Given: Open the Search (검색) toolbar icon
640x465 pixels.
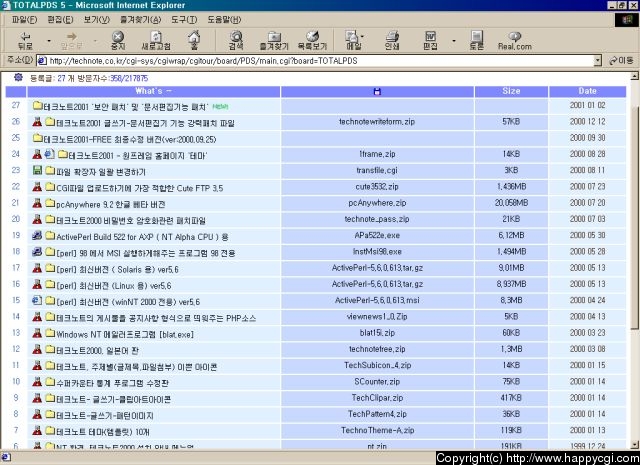Looking at the screenshot, I should coord(236,41).
